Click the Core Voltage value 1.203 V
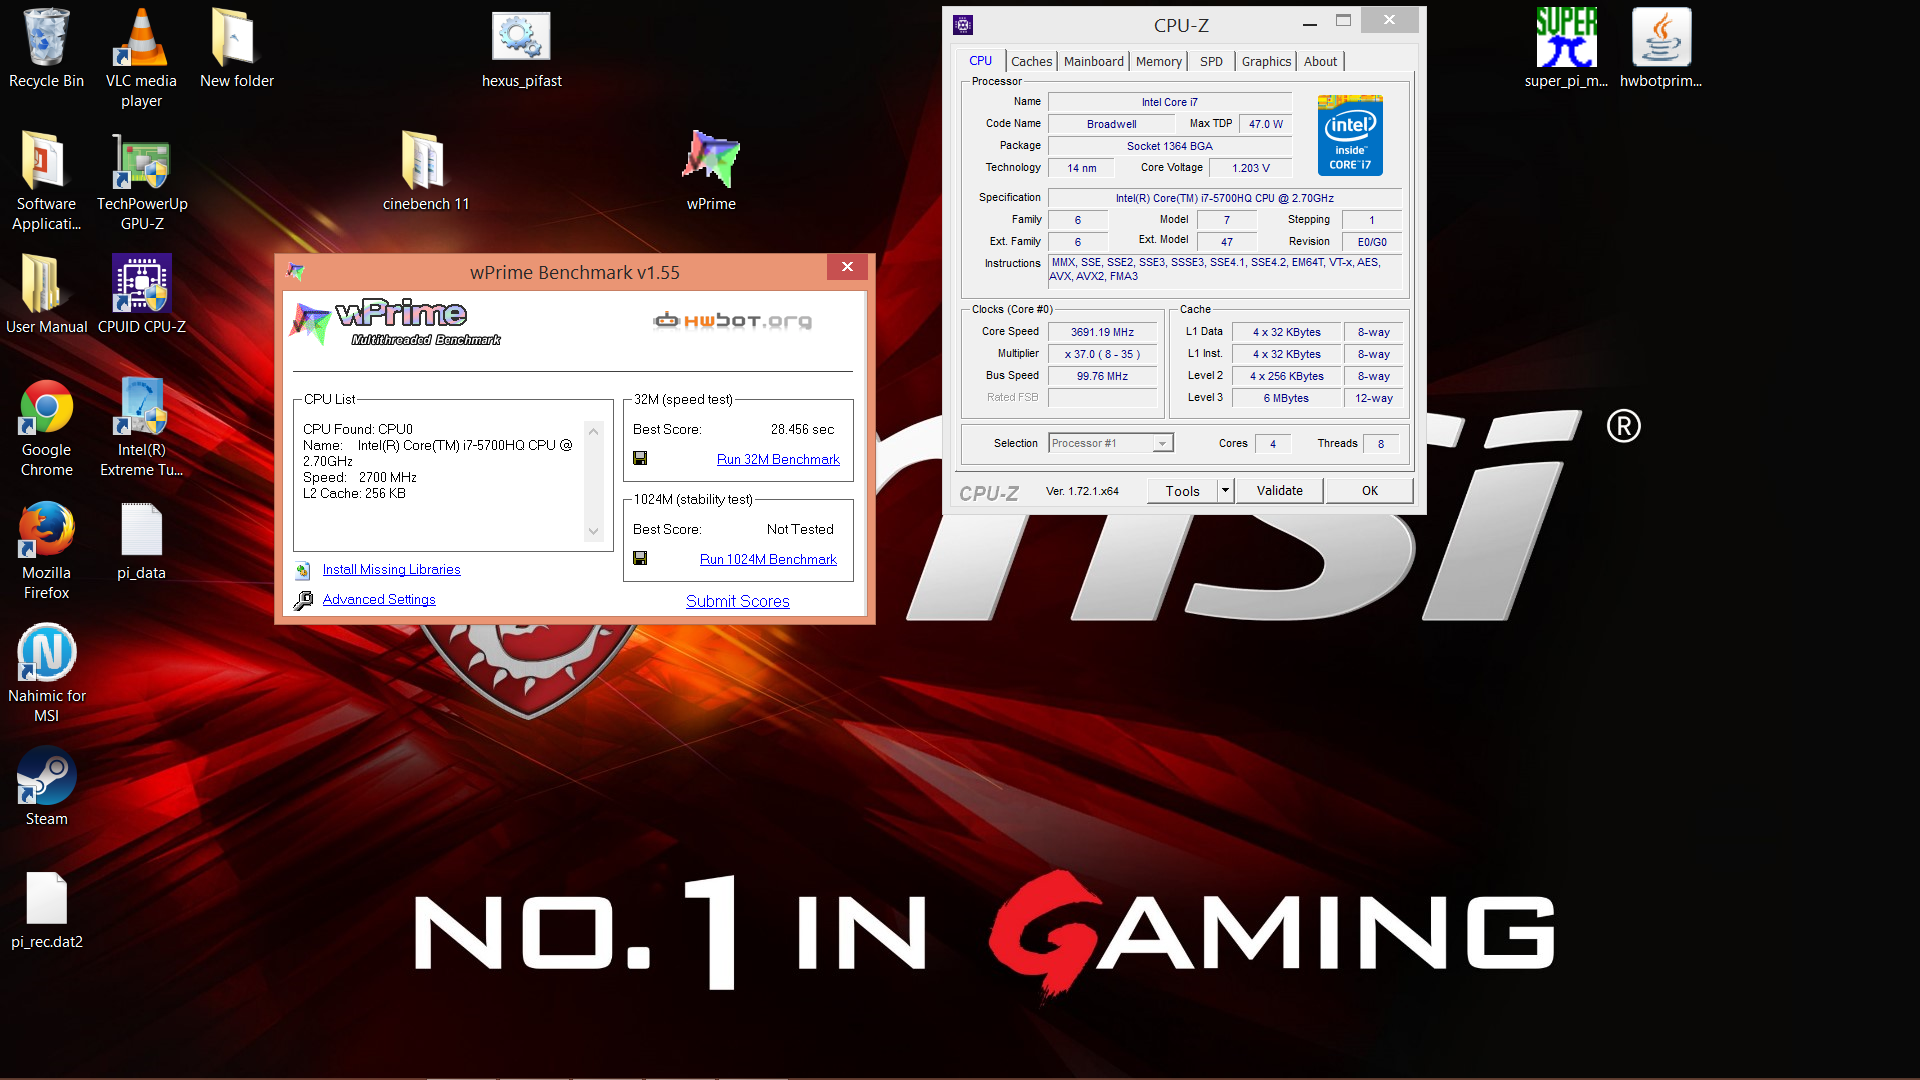The image size is (1920, 1080). point(1250,168)
